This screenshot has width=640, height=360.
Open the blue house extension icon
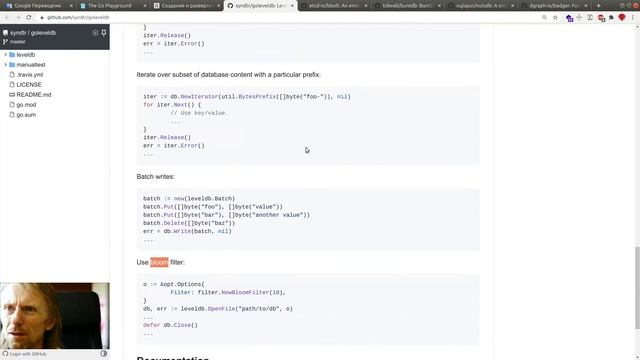(x=569, y=18)
